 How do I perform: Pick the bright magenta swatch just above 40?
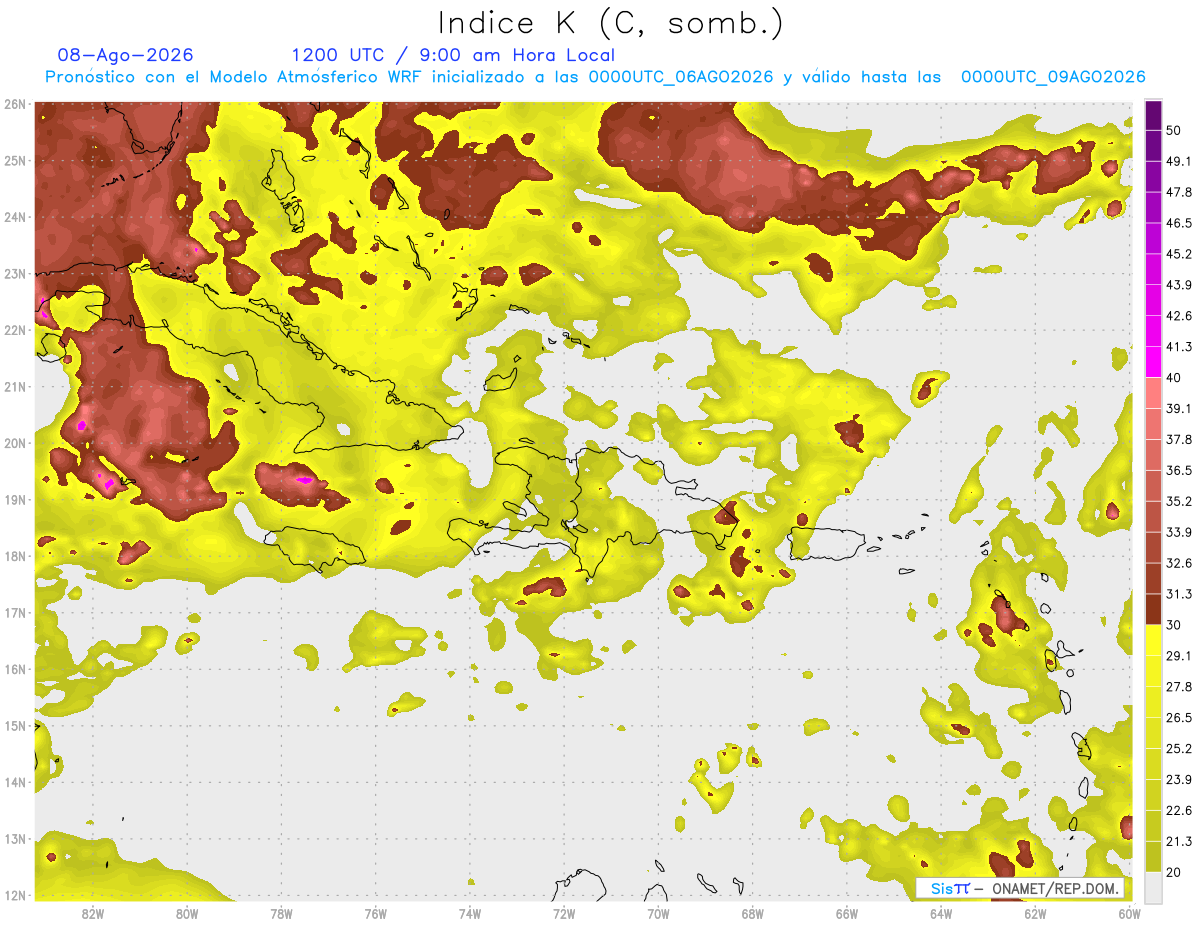1153,361
